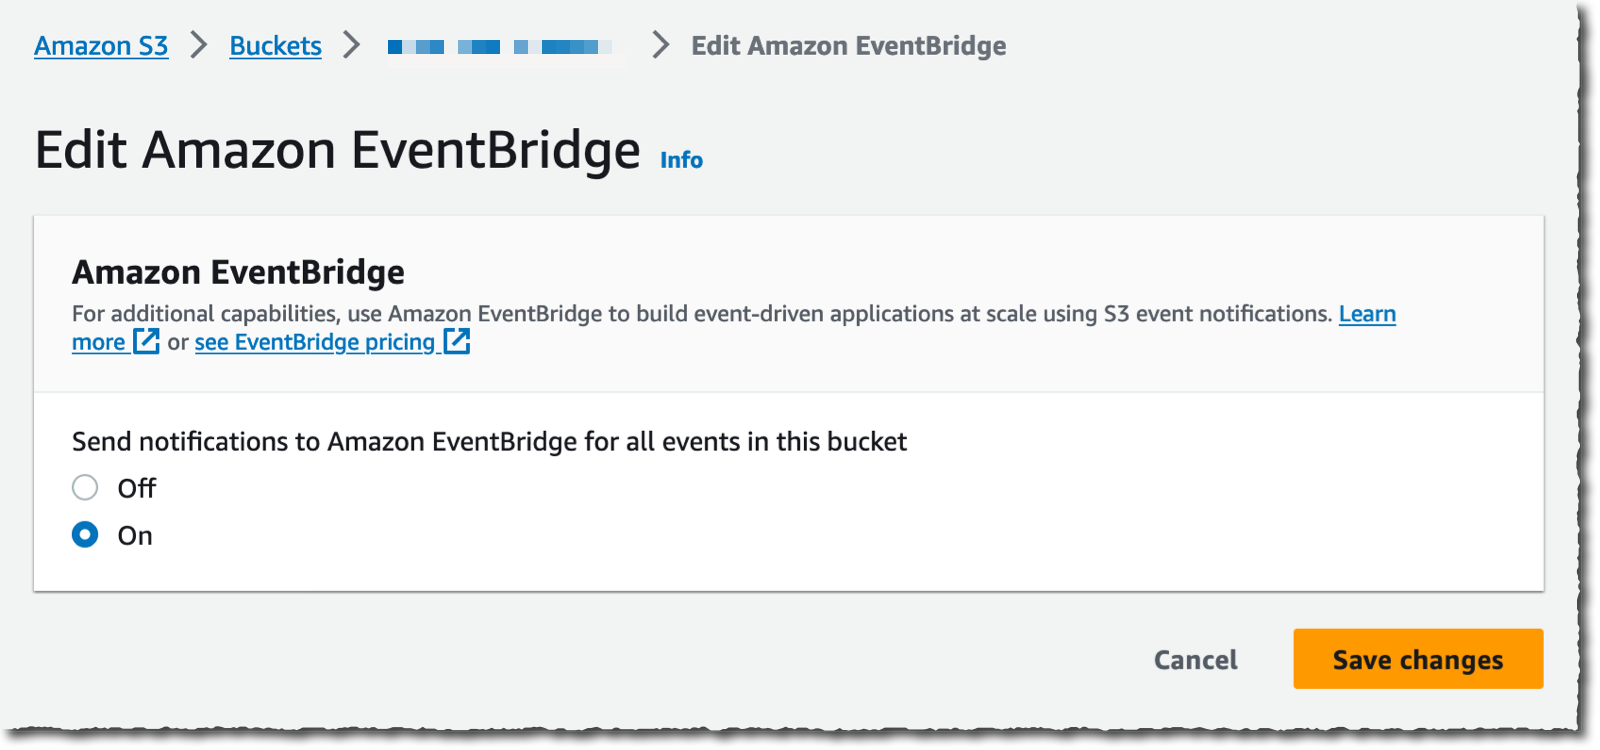Open the Info help link

click(x=682, y=158)
